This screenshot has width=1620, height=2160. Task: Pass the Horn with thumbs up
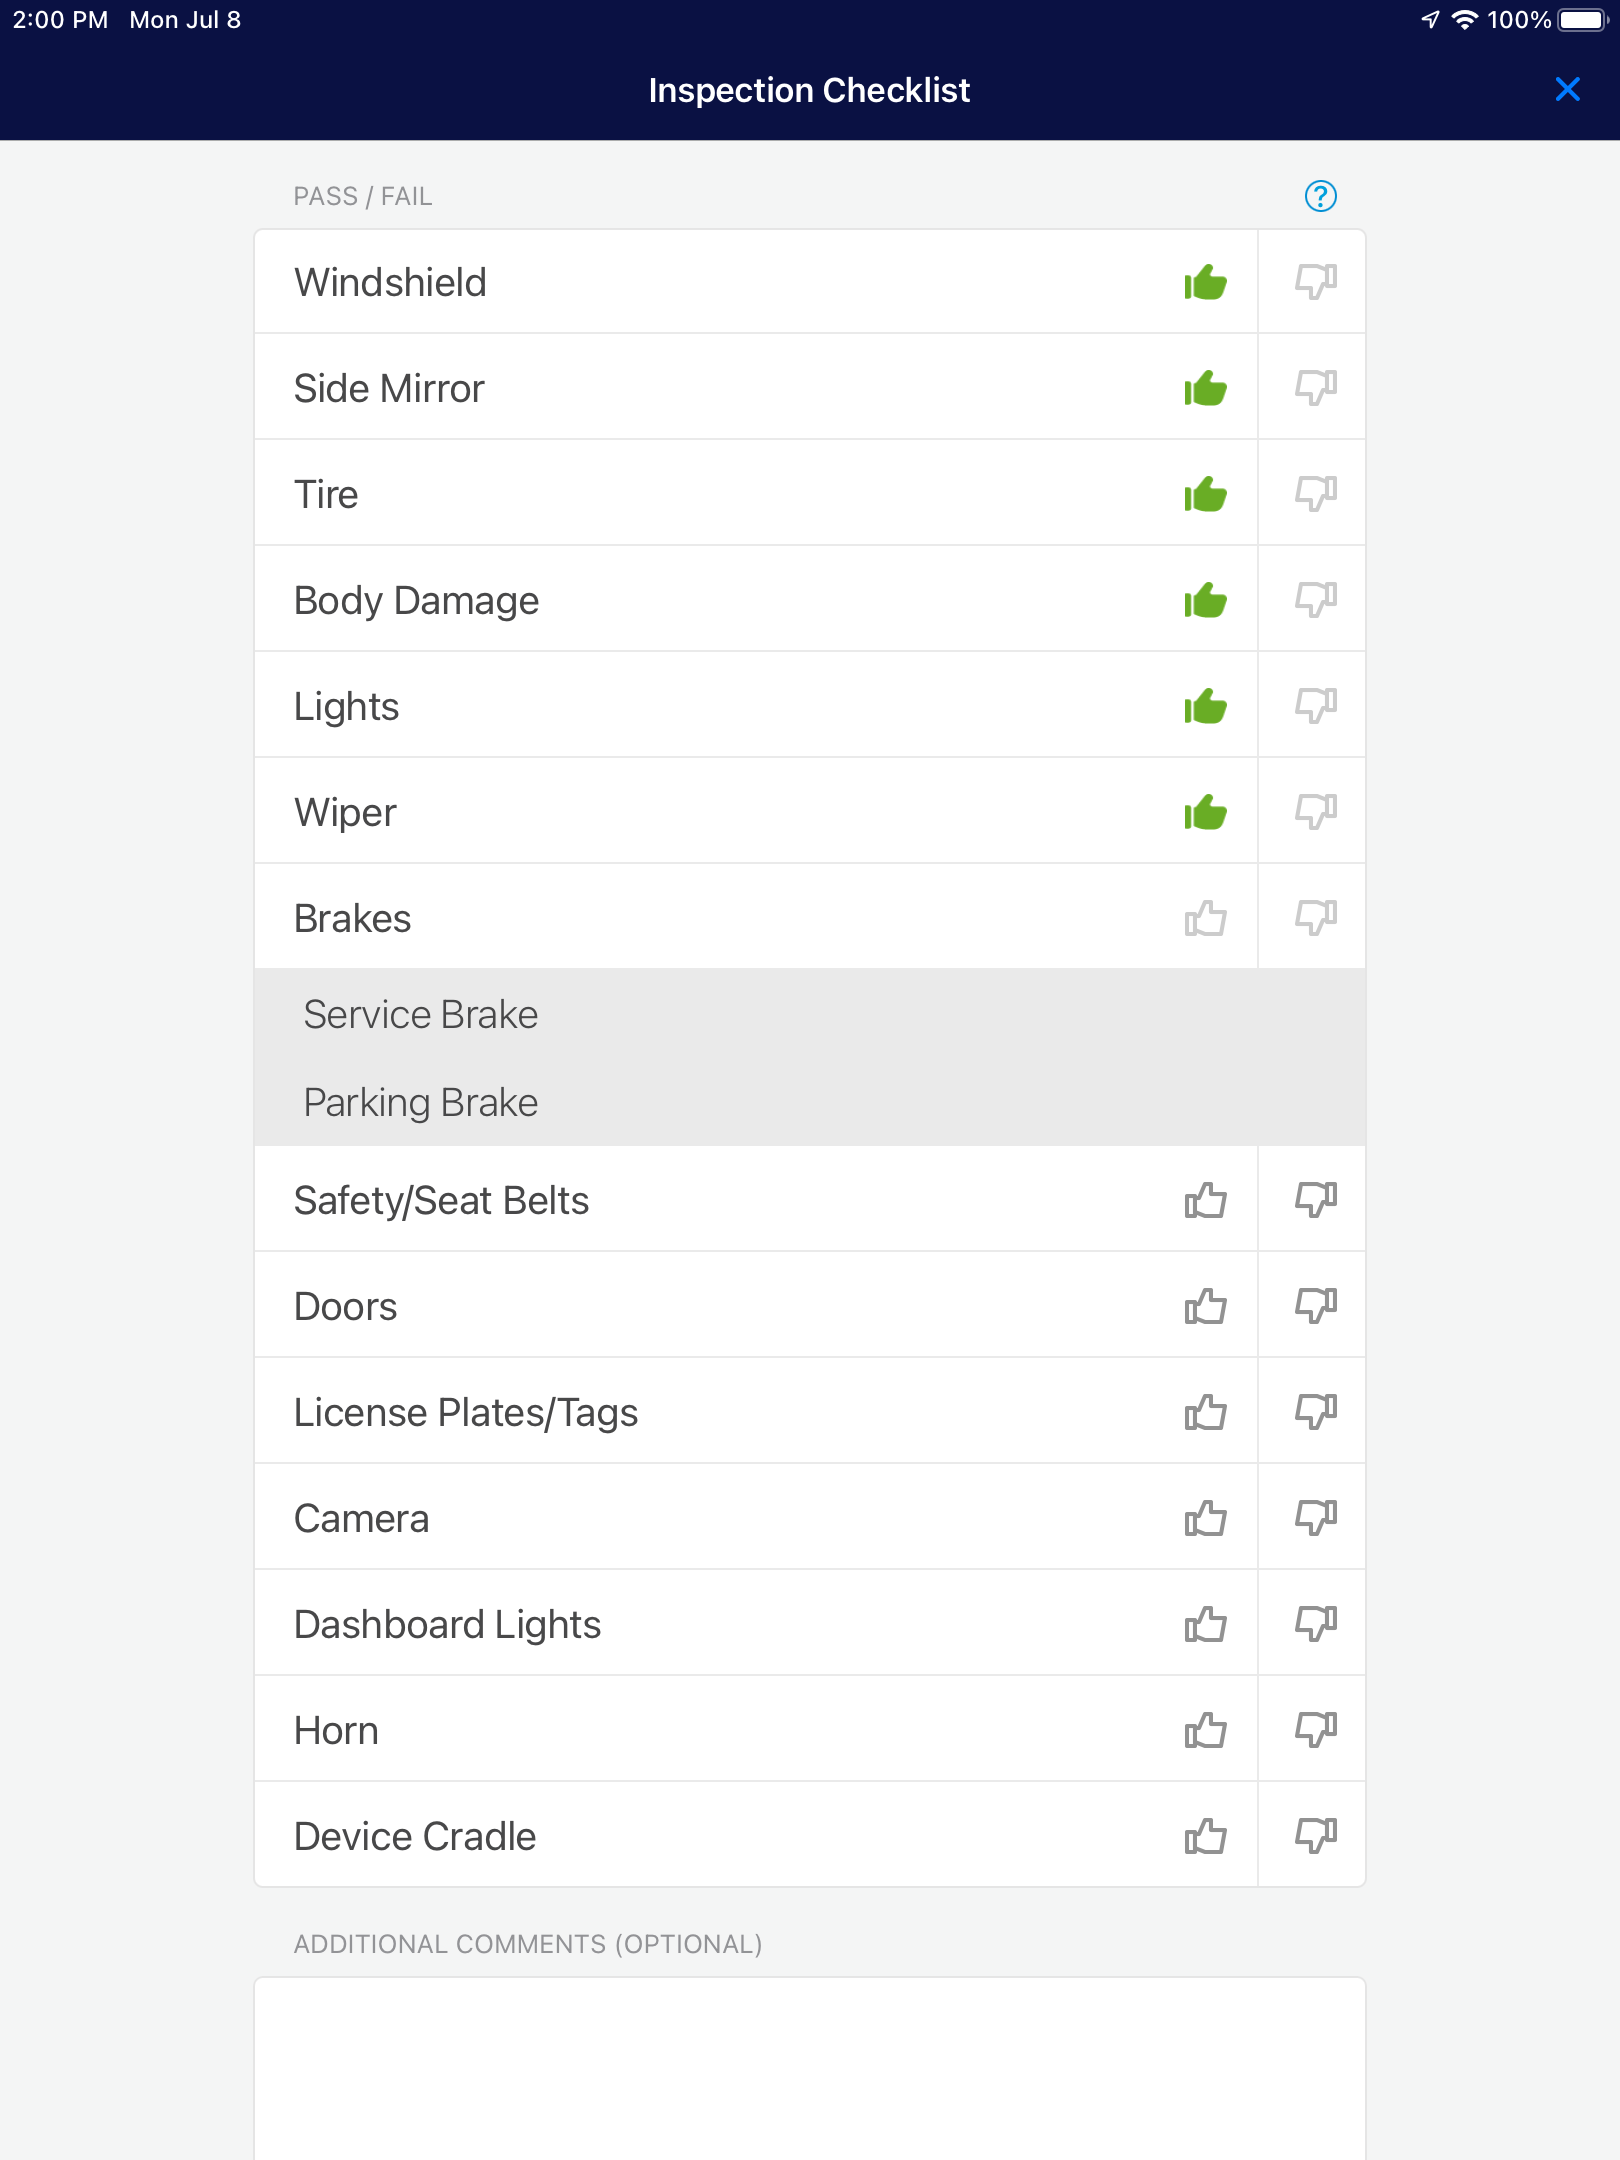coord(1205,1730)
